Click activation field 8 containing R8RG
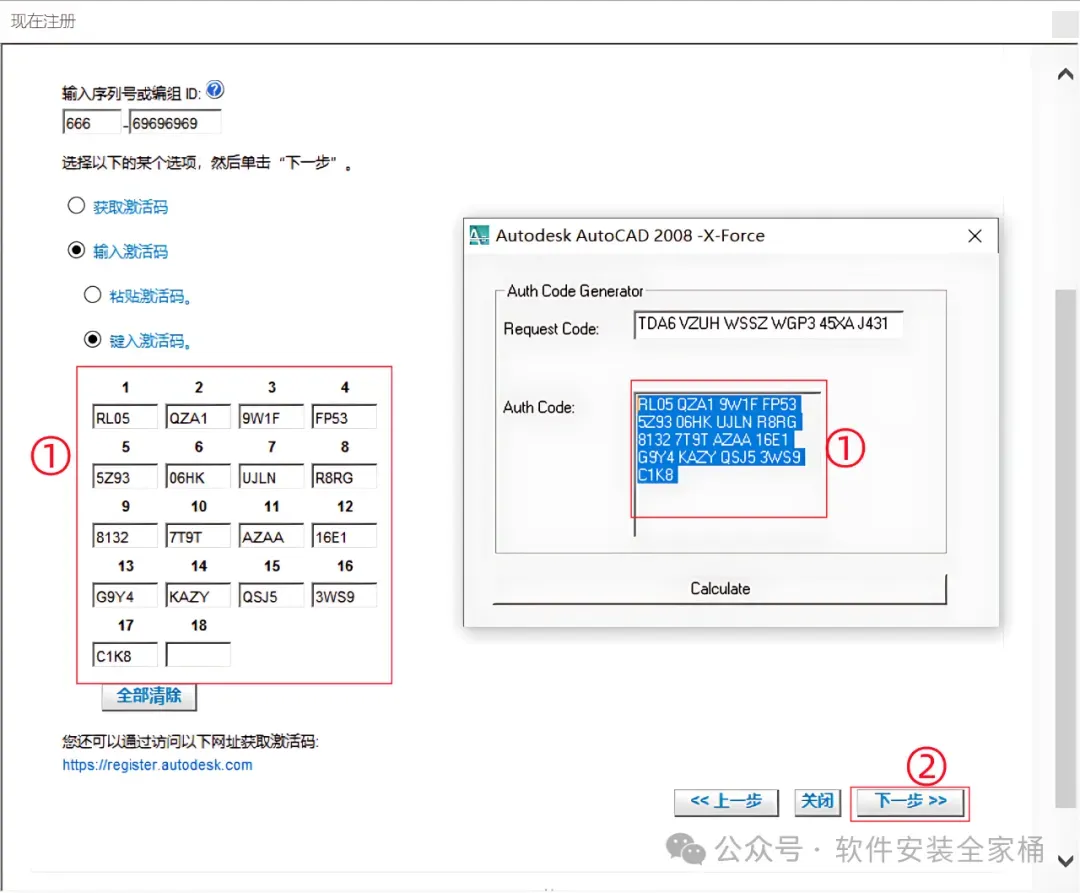1080x893 pixels. (344, 477)
